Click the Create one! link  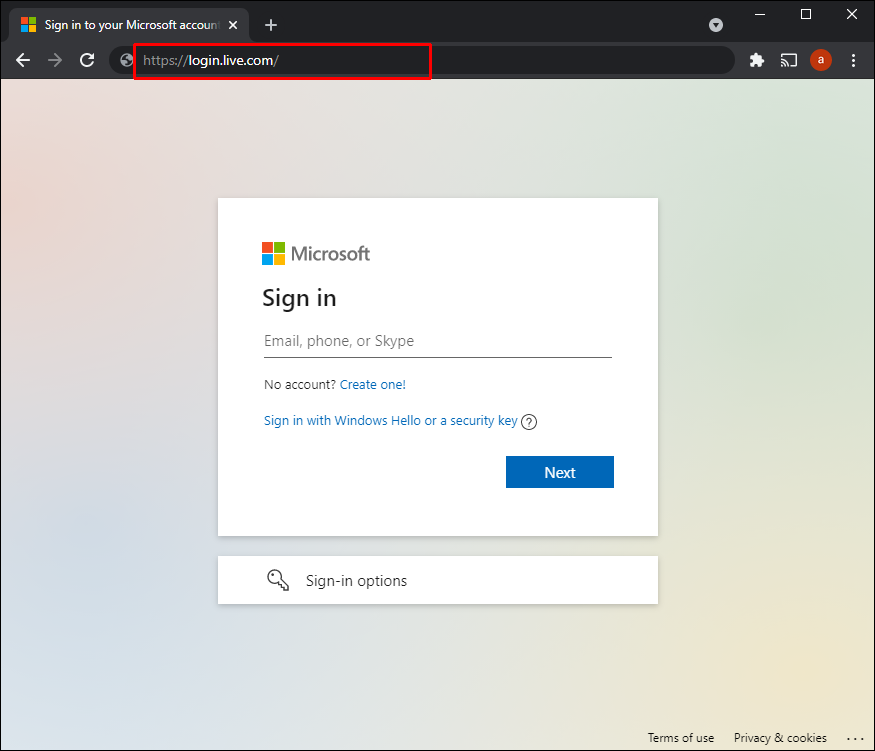tap(372, 384)
